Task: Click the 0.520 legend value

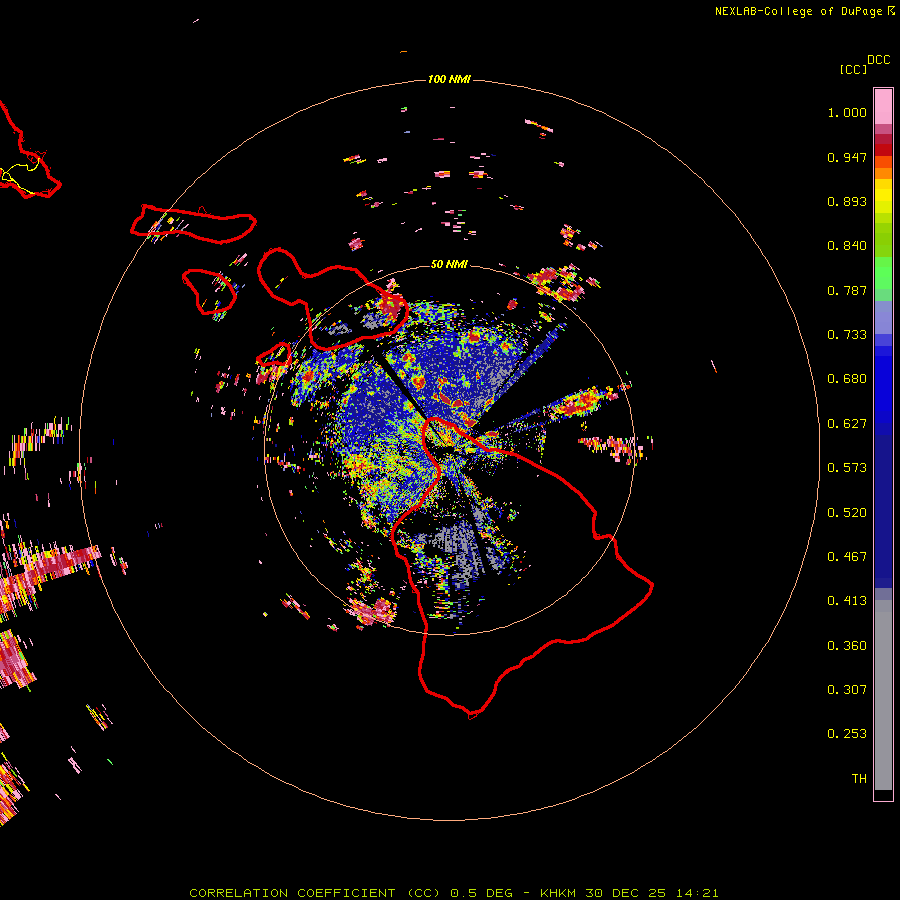Action: click(847, 513)
